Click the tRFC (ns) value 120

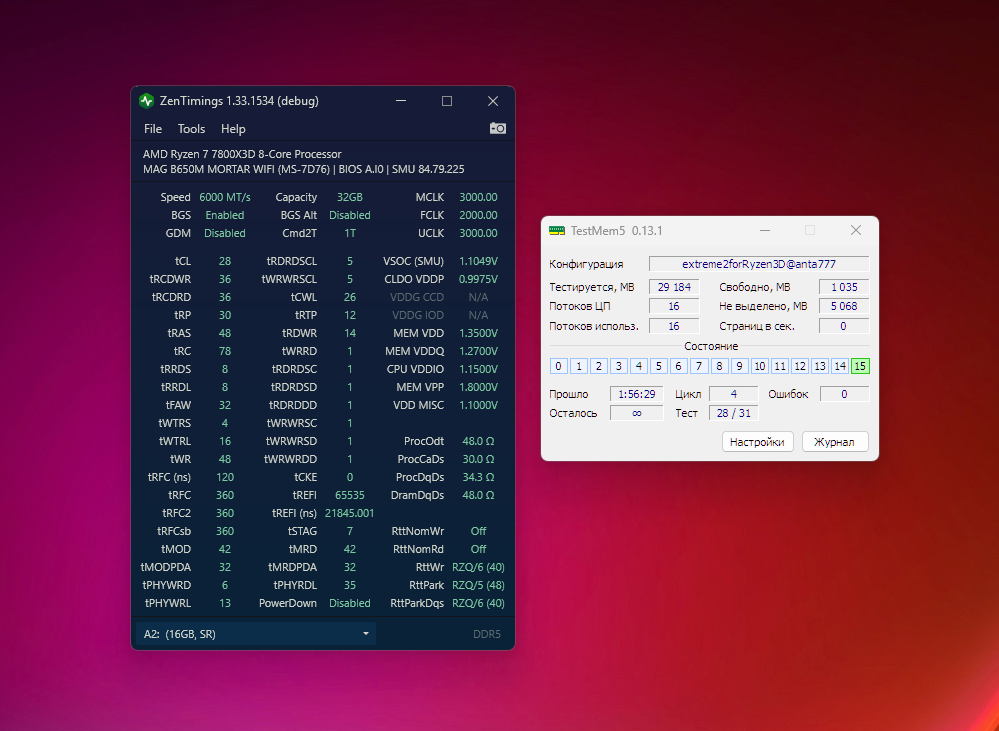(225, 477)
